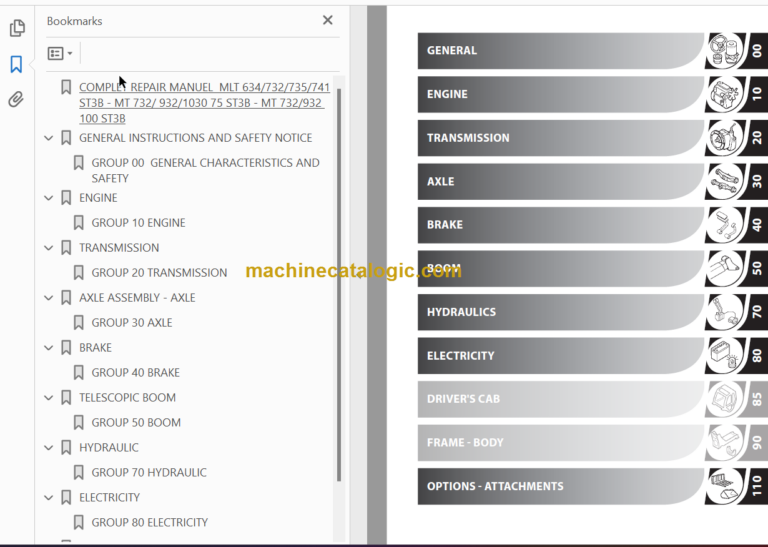Click bookmark icon beside GROUP 40 BRAKE
Image resolution: width=768 pixels, height=547 pixels.
click(78, 373)
